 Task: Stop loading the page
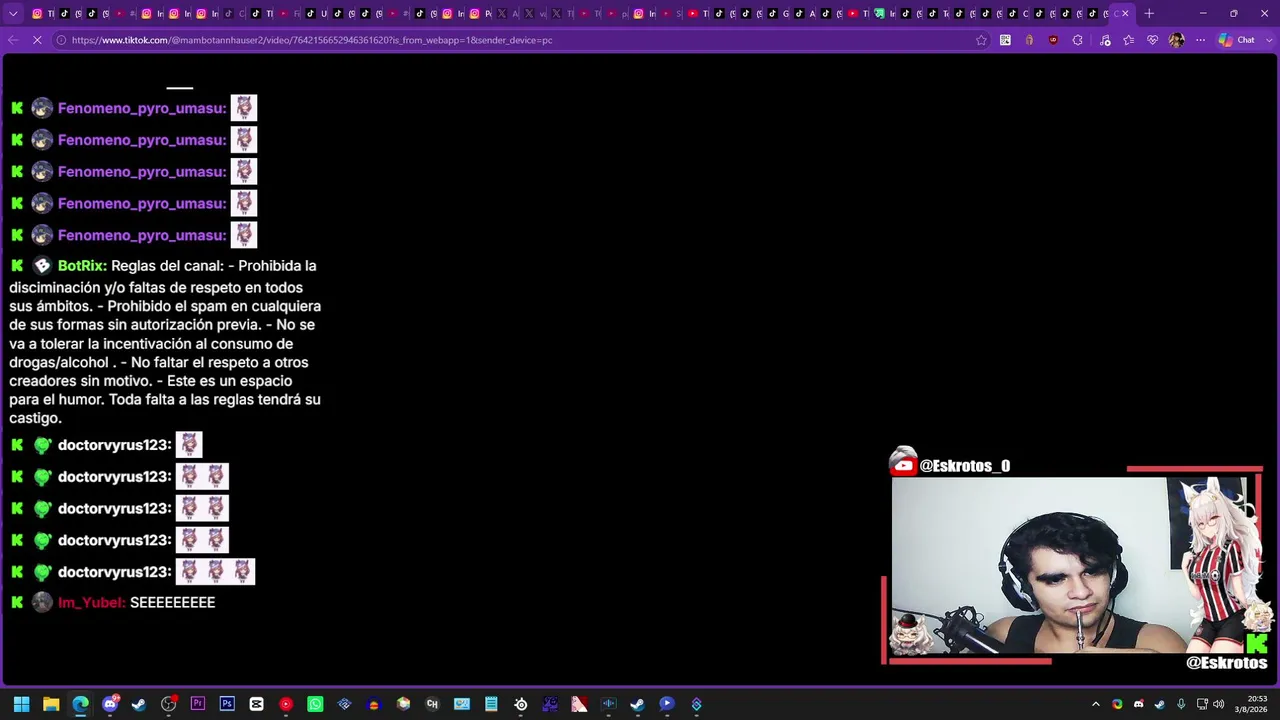[x=37, y=40]
